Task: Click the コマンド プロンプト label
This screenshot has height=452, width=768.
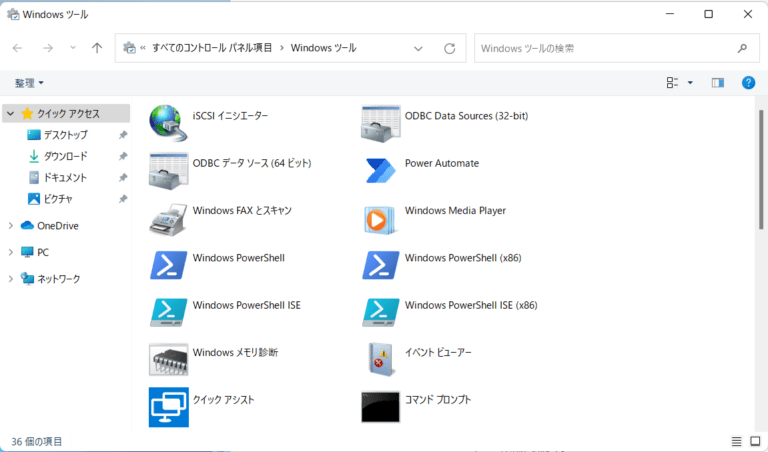Action: pyautogui.click(x=437, y=400)
